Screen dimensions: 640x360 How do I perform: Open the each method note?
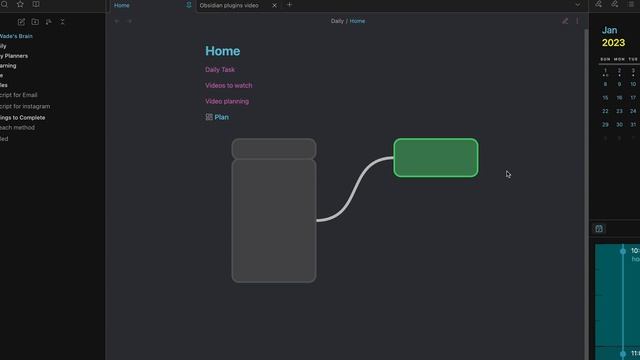click(x=17, y=128)
